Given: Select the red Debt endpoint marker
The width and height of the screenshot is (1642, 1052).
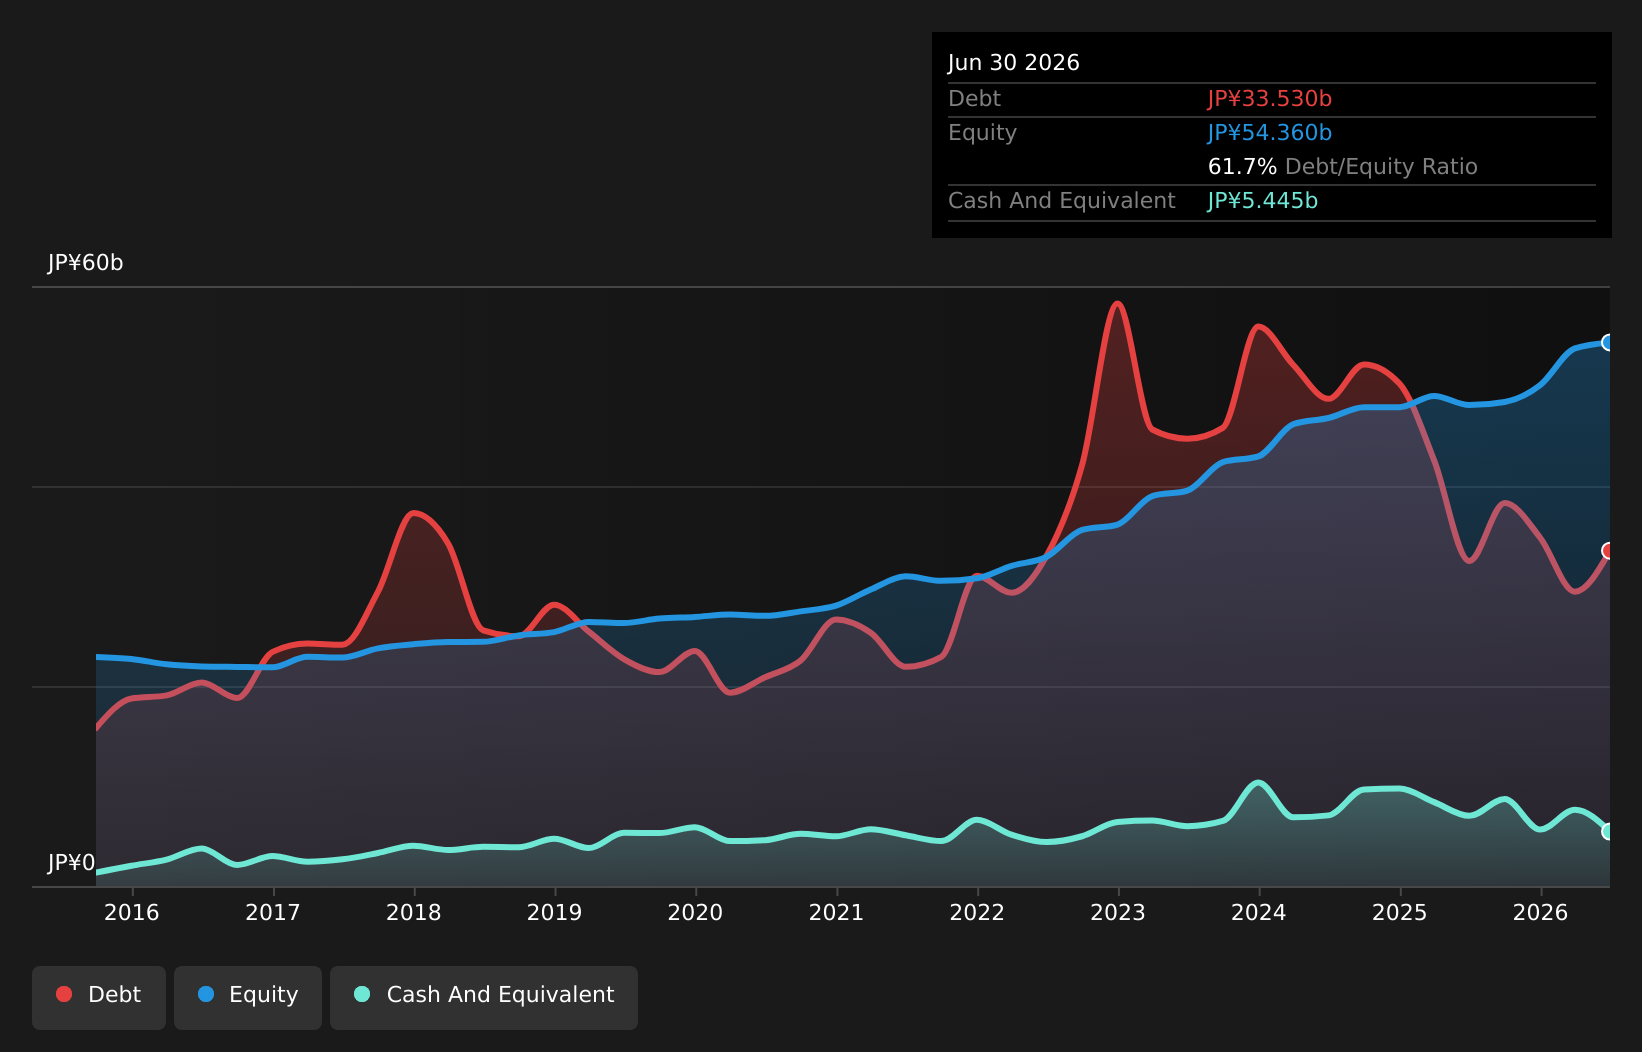Looking at the screenshot, I should pos(1608,551).
